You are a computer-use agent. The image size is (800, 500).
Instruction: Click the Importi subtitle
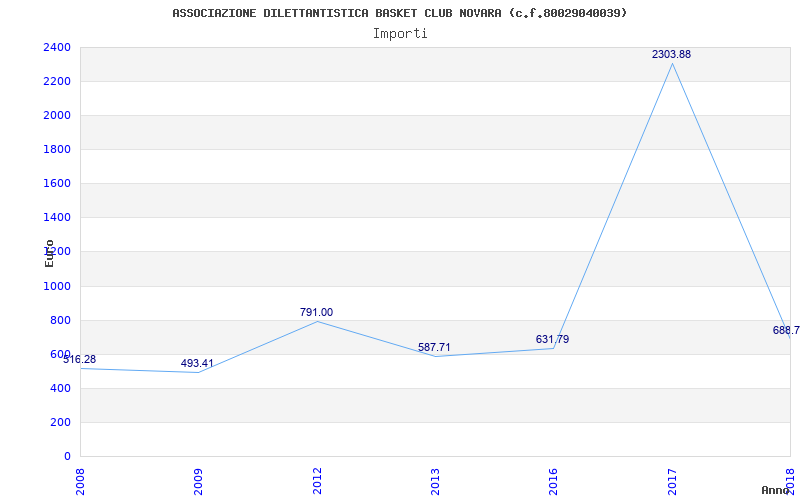[x=400, y=34]
